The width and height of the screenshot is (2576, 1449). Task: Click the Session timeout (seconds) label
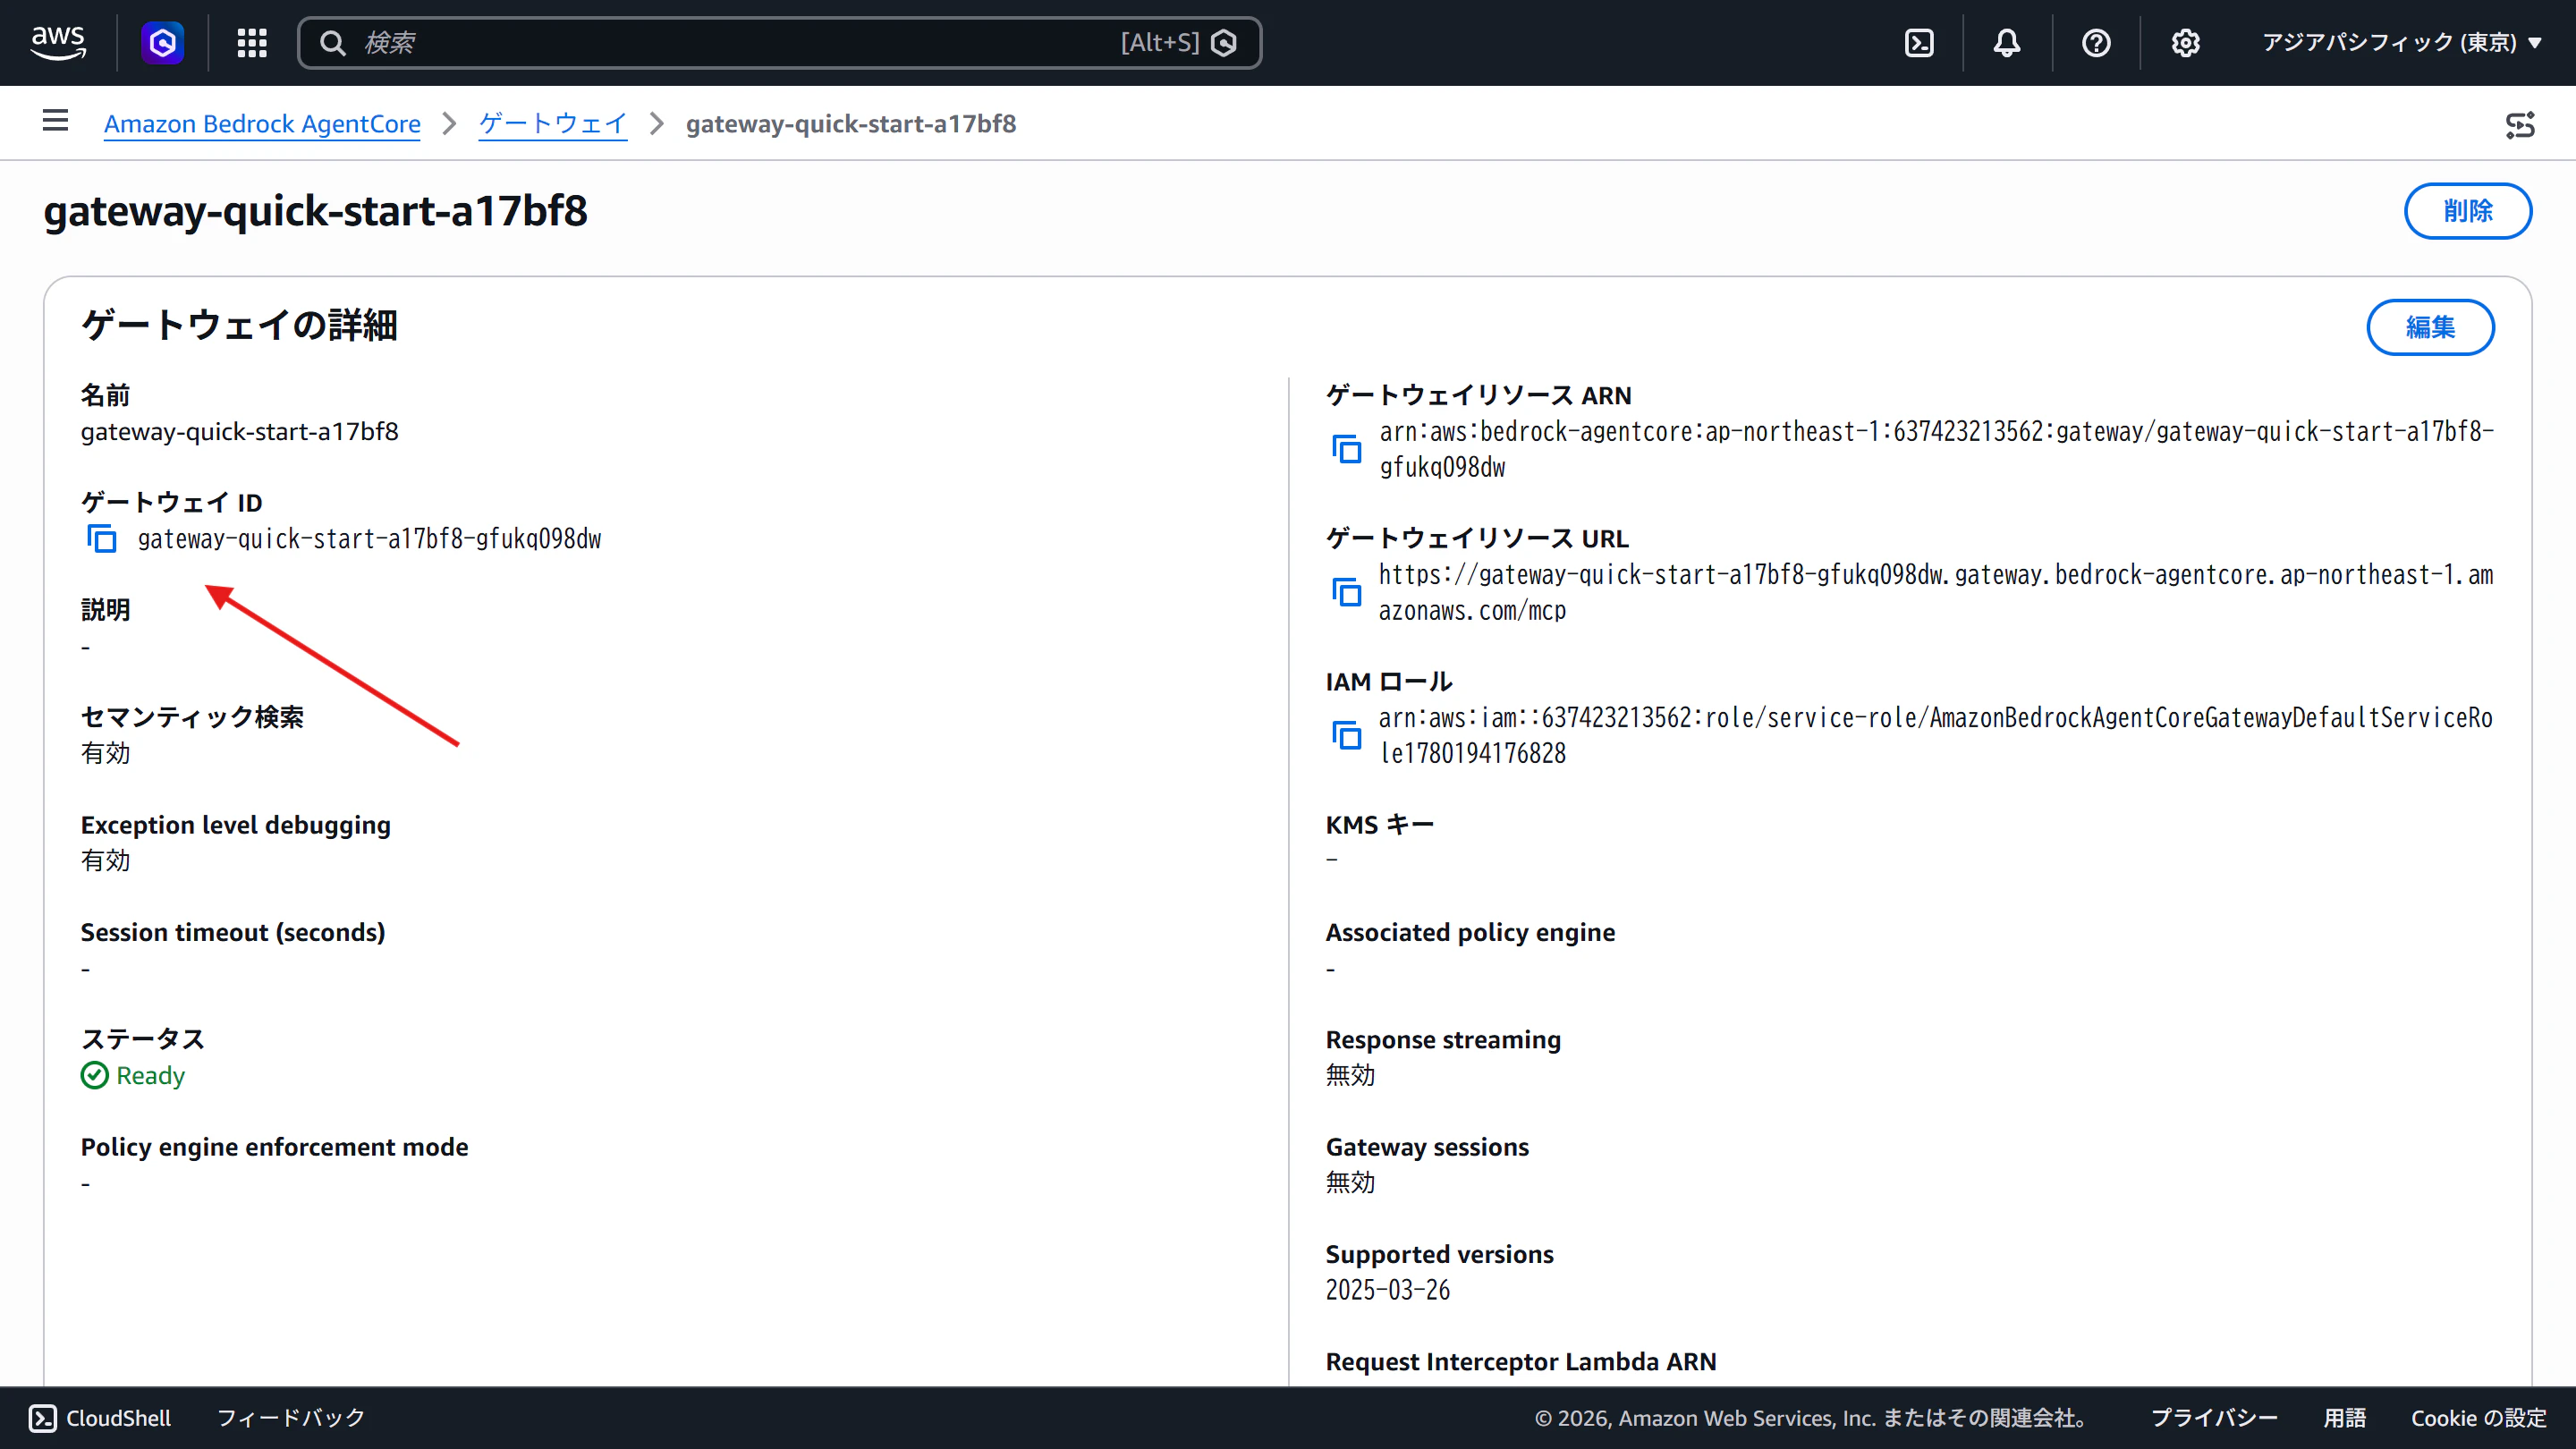point(233,932)
